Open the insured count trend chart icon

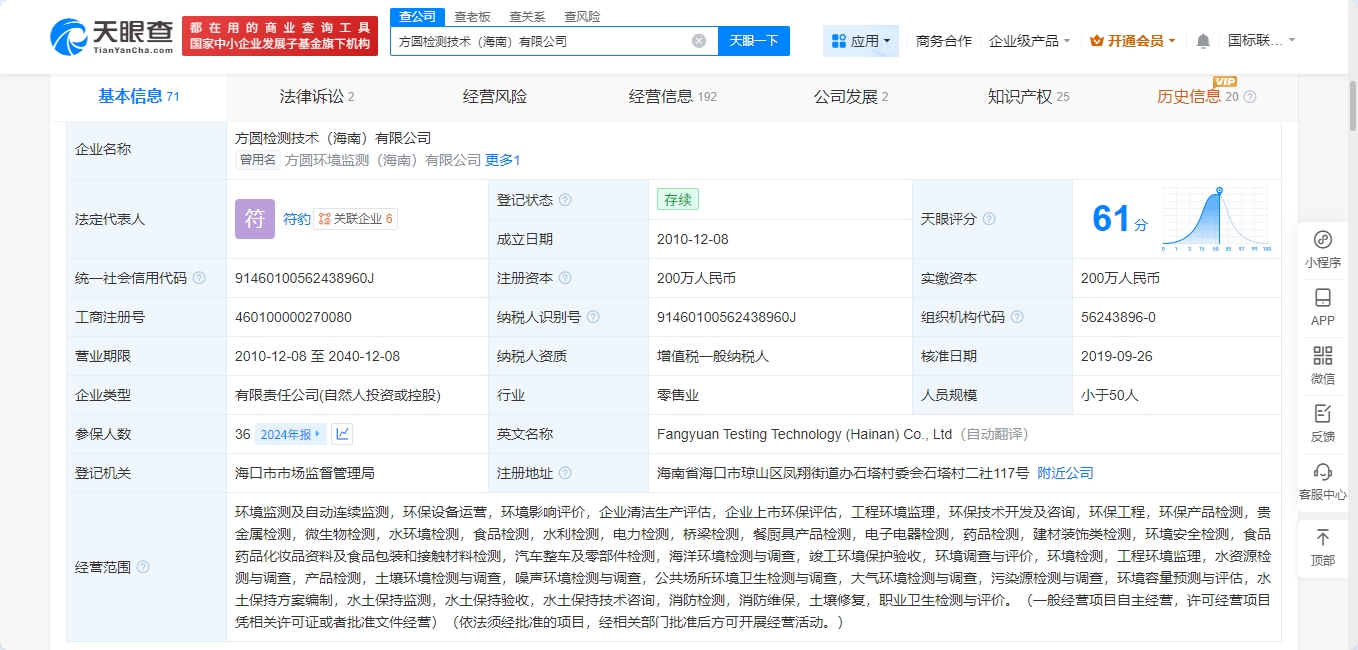[x=342, y=434]
